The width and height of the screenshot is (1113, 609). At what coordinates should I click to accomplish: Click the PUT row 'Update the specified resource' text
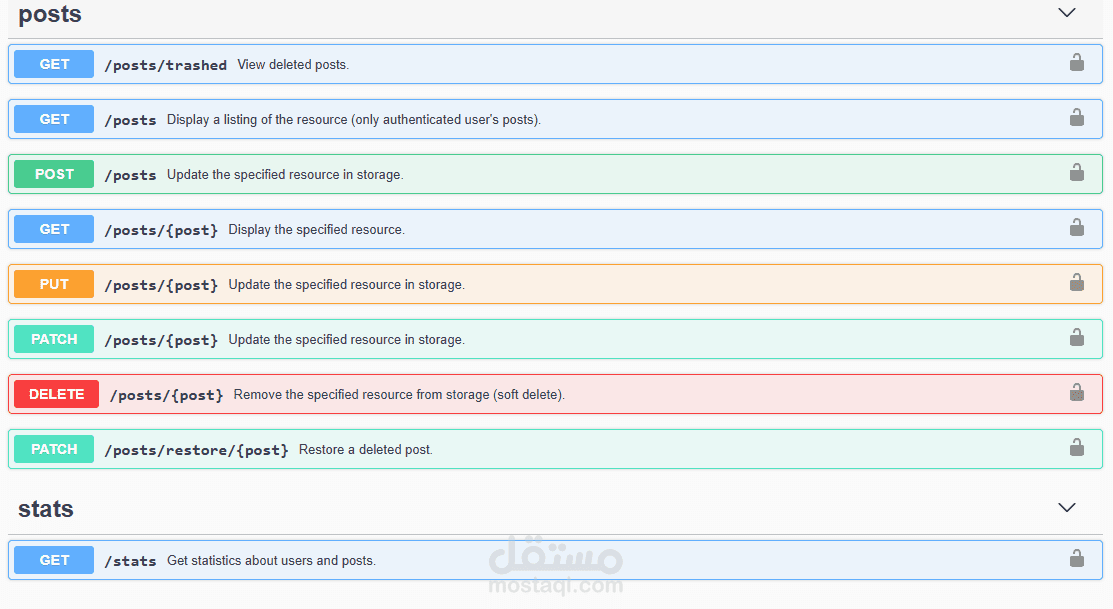[x=346, y=285]
